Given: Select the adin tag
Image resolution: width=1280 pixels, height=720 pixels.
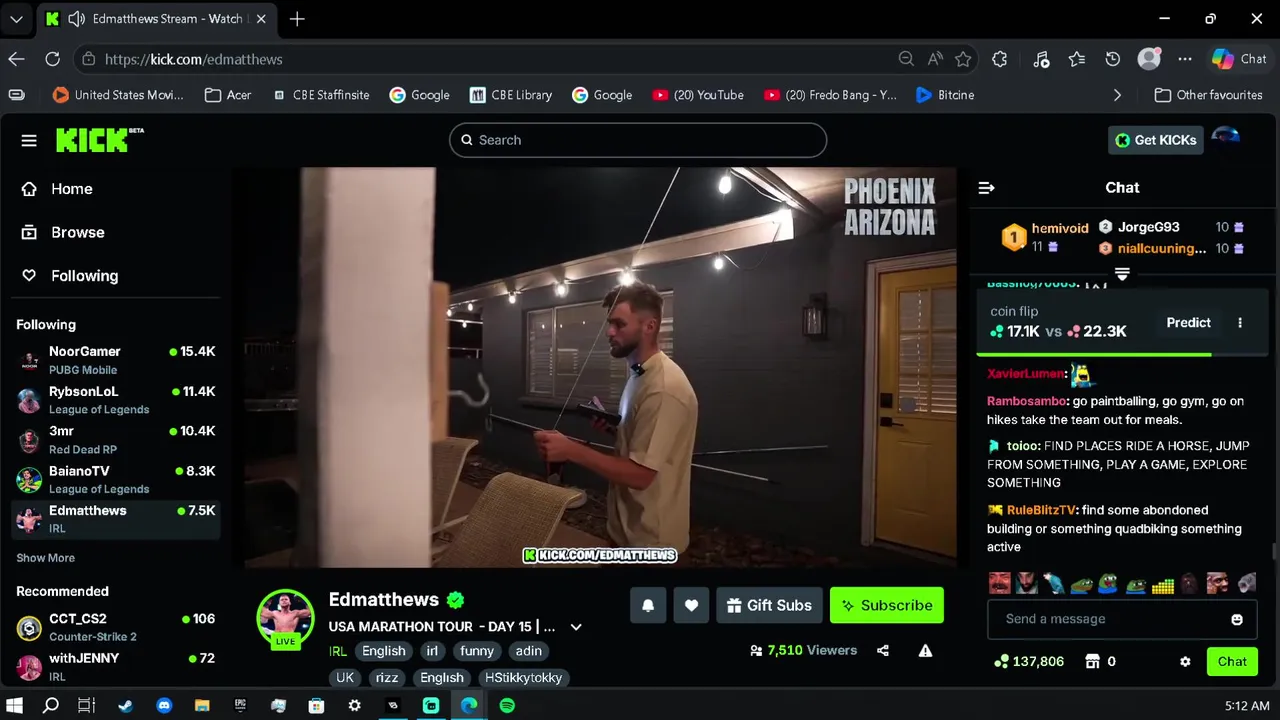Looking at the screenshot, I should [528, 651].
